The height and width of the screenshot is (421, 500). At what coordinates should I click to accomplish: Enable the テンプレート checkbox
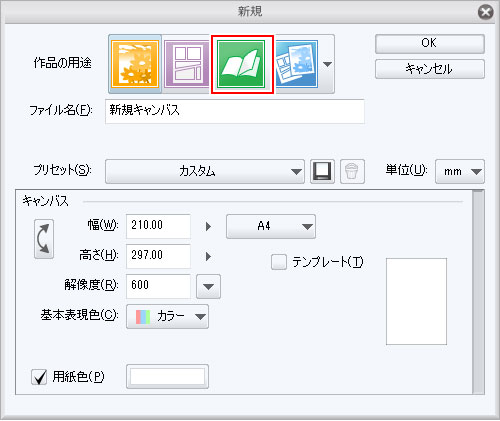tap(279, 262)
